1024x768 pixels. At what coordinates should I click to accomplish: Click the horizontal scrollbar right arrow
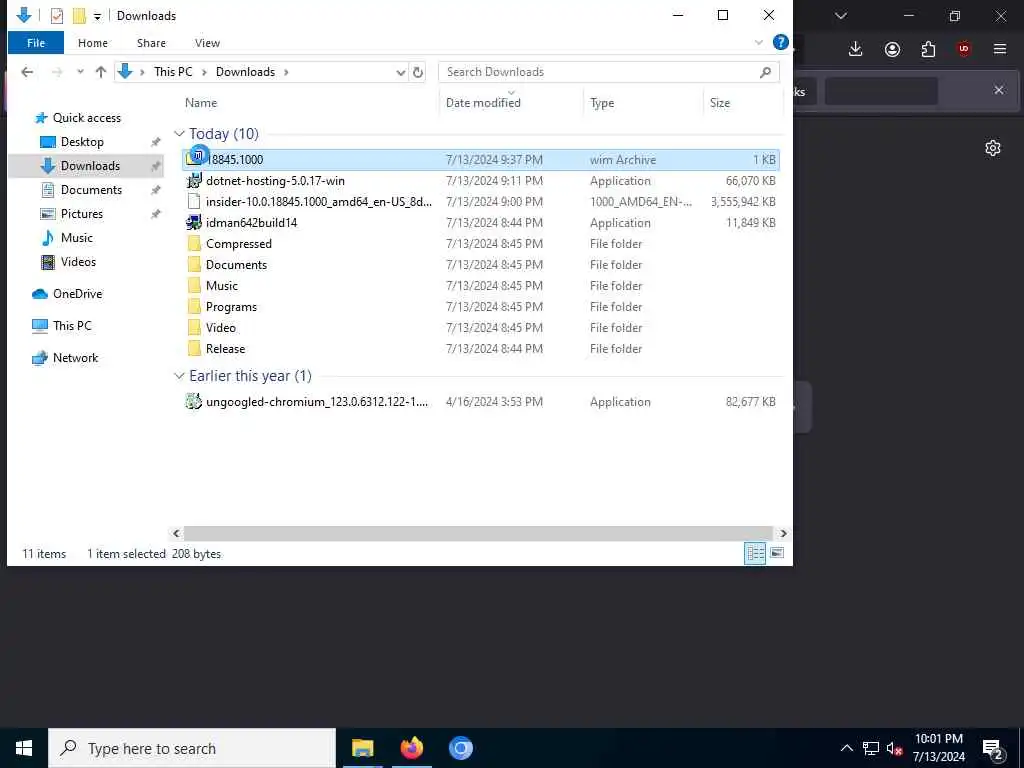783,534
